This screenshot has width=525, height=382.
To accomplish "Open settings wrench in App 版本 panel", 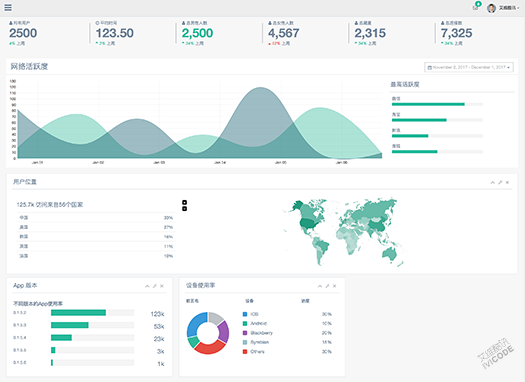I will click(154, 286).
